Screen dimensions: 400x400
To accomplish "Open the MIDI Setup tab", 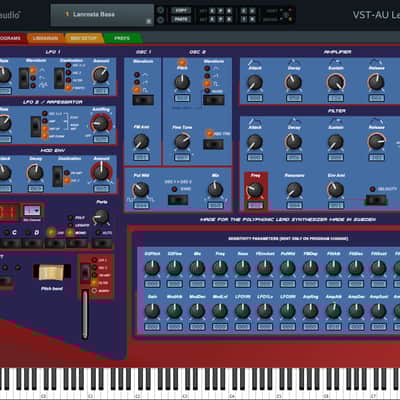I will [84, 38].
